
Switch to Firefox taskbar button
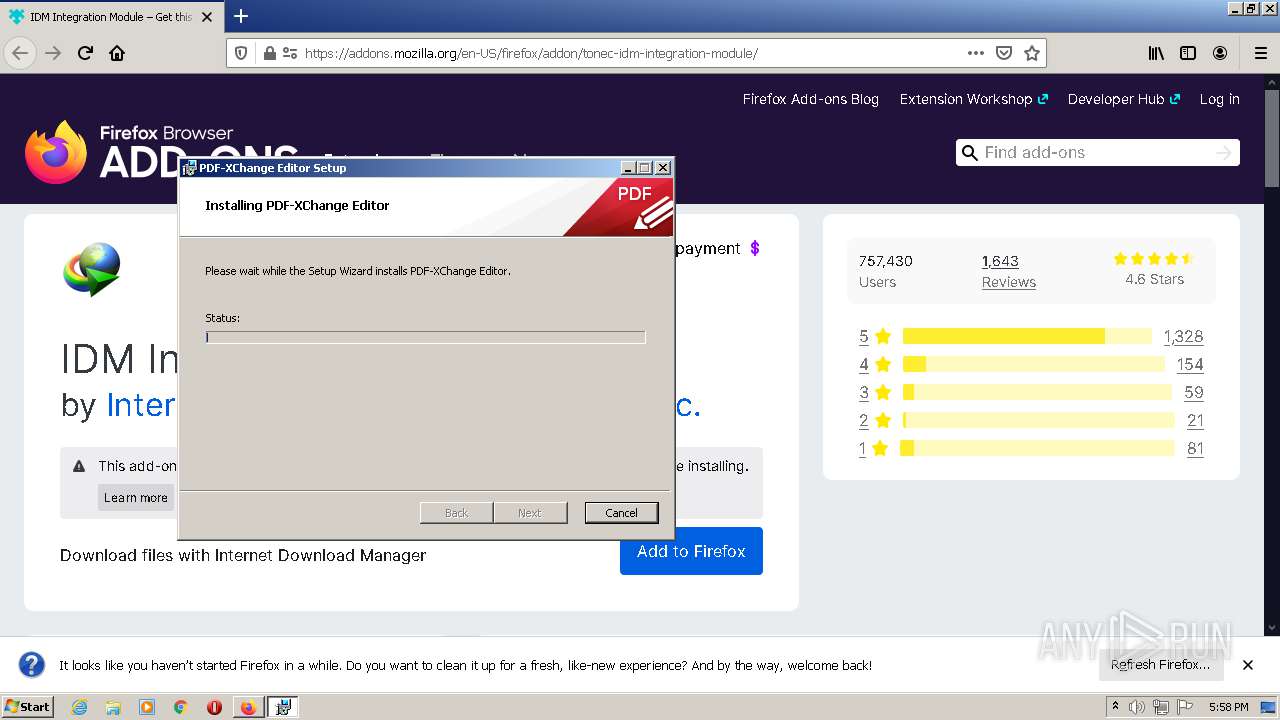247,707
